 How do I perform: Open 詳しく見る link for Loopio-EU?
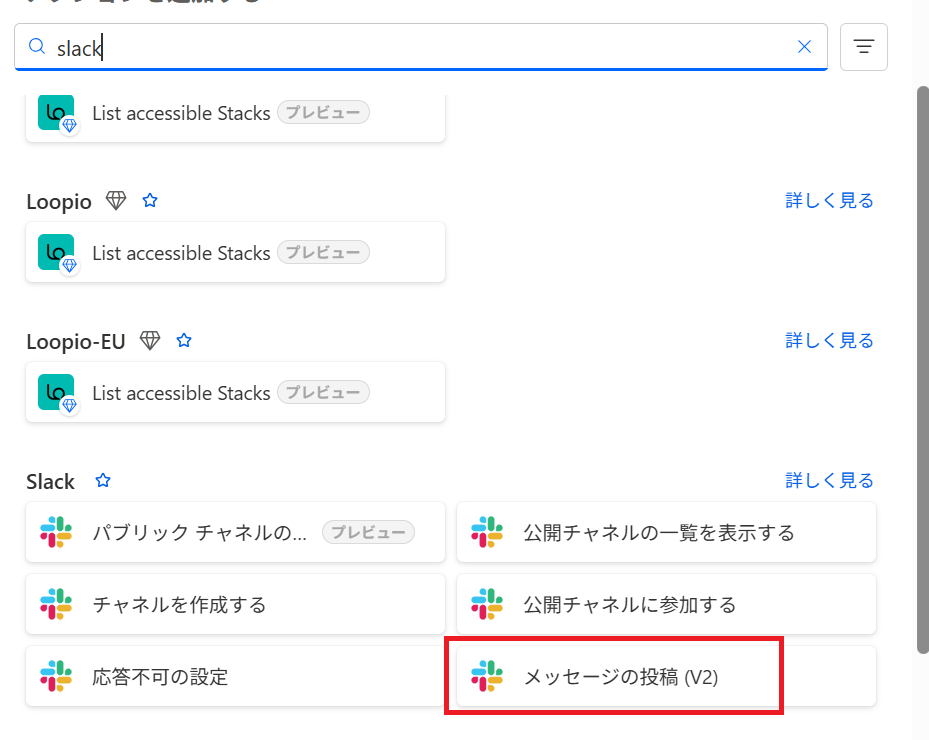pyautogui.click(x=829, y=341)
